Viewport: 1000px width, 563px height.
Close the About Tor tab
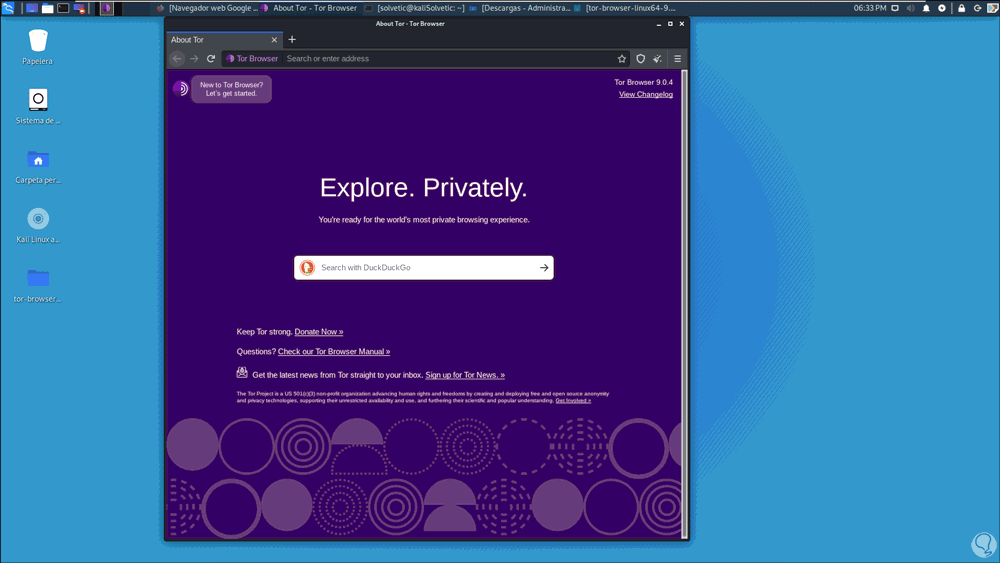pos(274,40)
